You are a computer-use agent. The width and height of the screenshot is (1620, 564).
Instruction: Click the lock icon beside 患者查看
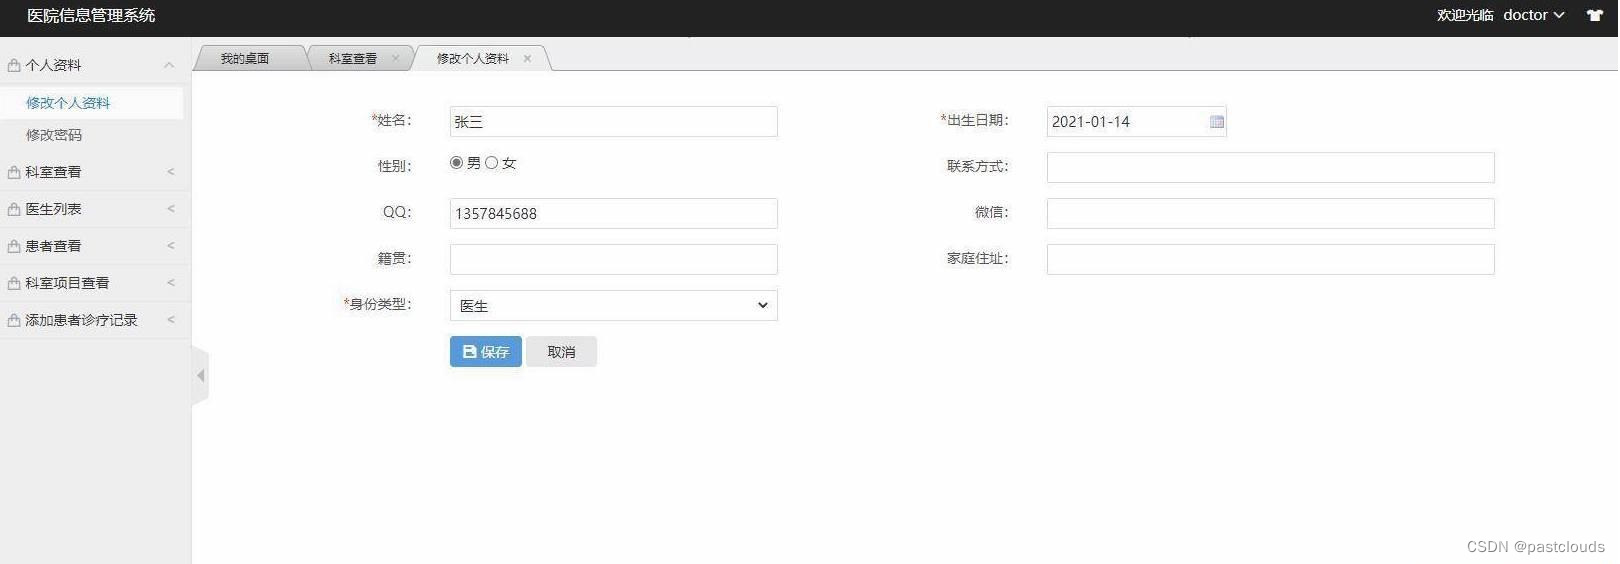coord(14,246)
